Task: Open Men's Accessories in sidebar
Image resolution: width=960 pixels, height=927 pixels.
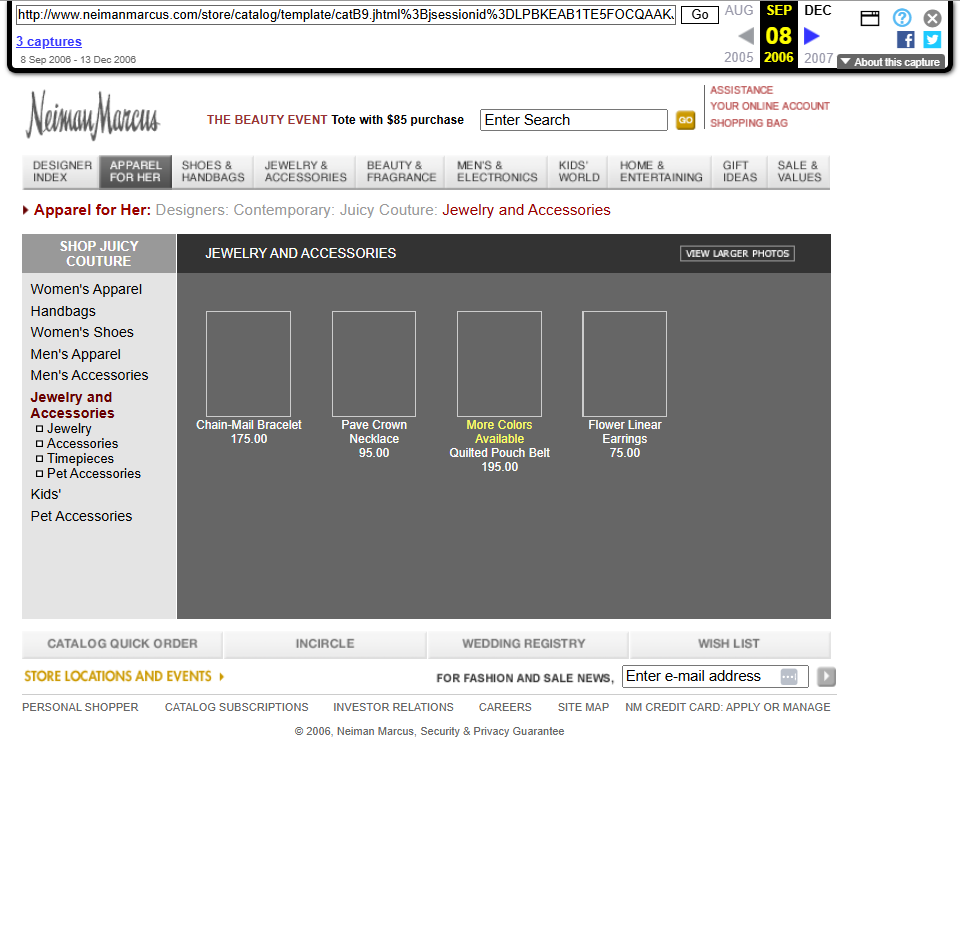Action: click(x=89, y=375)
